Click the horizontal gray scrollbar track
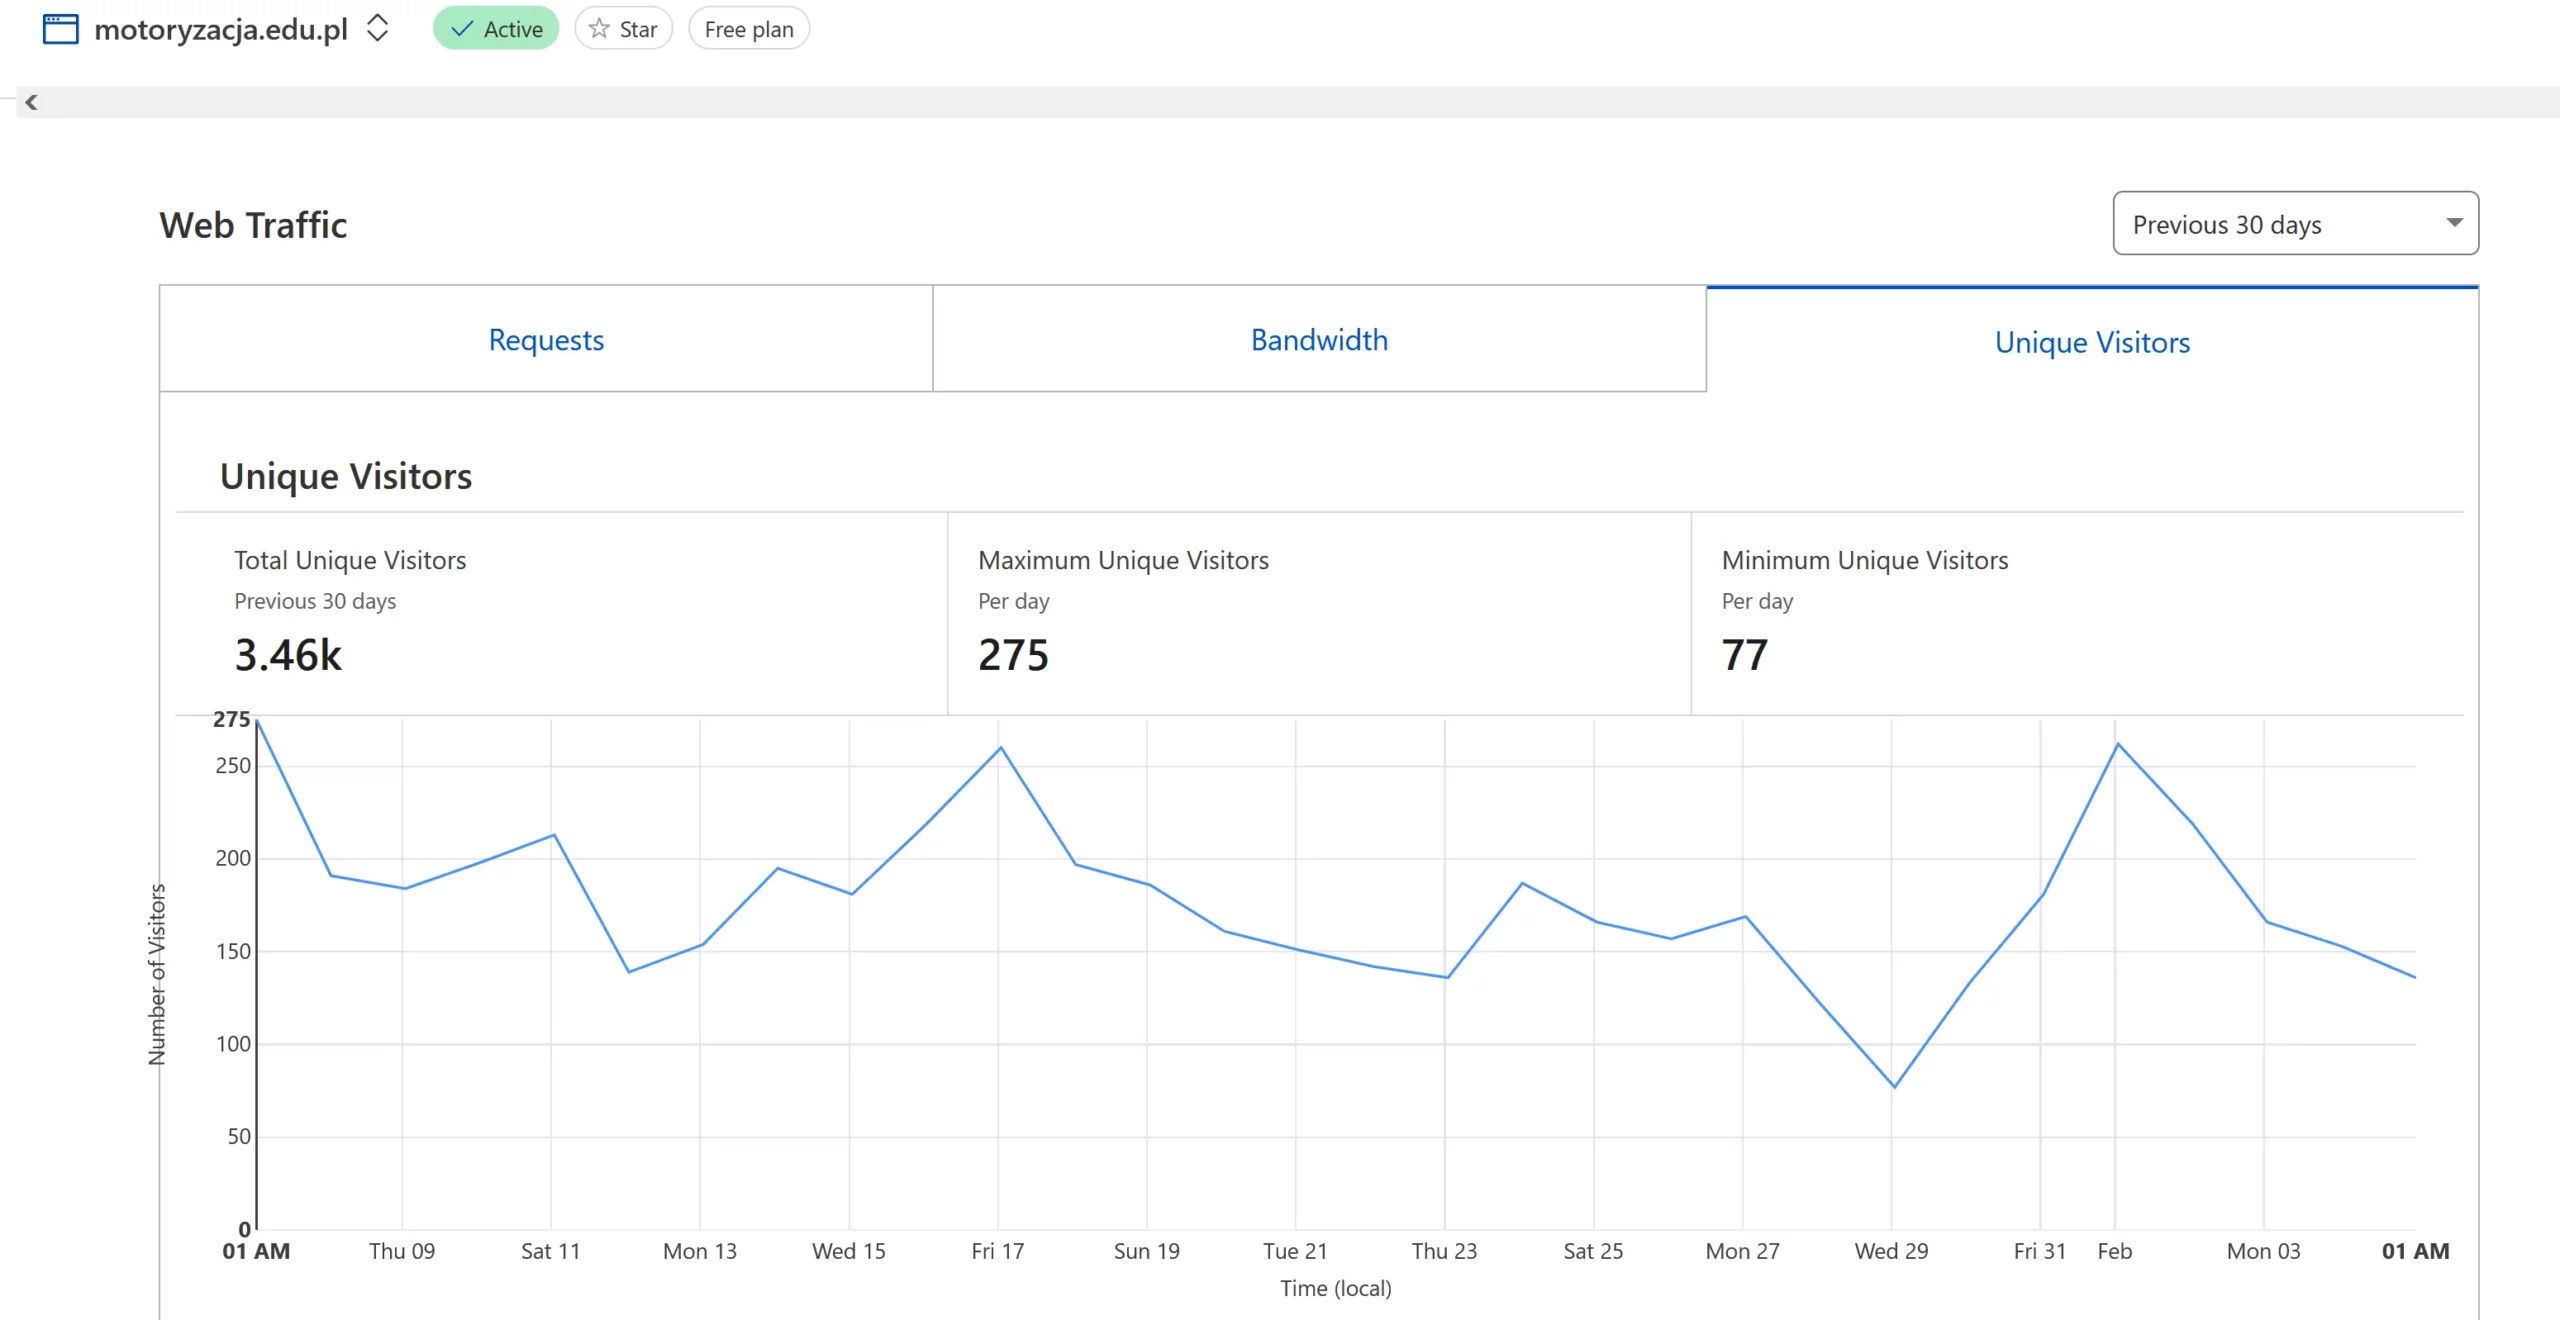This screenshot has width=2560, height=1320. point(1300,102)
